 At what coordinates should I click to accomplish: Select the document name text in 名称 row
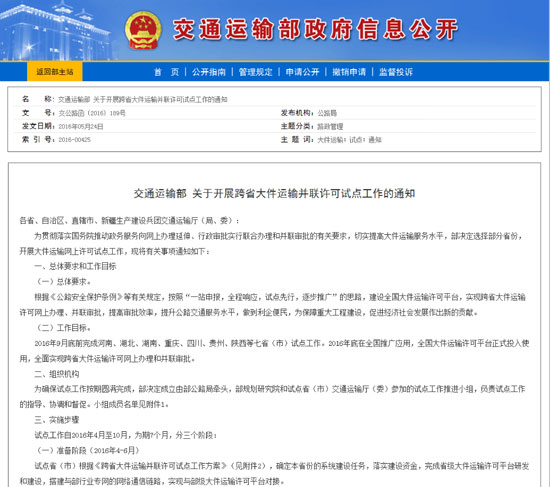coord(142,100)
